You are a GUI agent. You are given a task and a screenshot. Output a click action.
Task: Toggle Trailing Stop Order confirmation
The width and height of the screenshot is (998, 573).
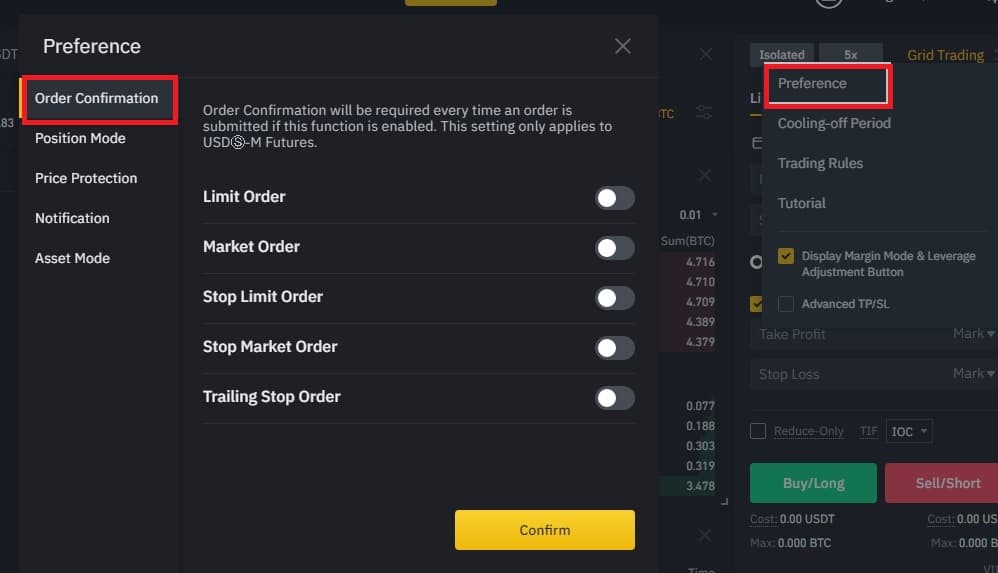(x=614, y=398)
